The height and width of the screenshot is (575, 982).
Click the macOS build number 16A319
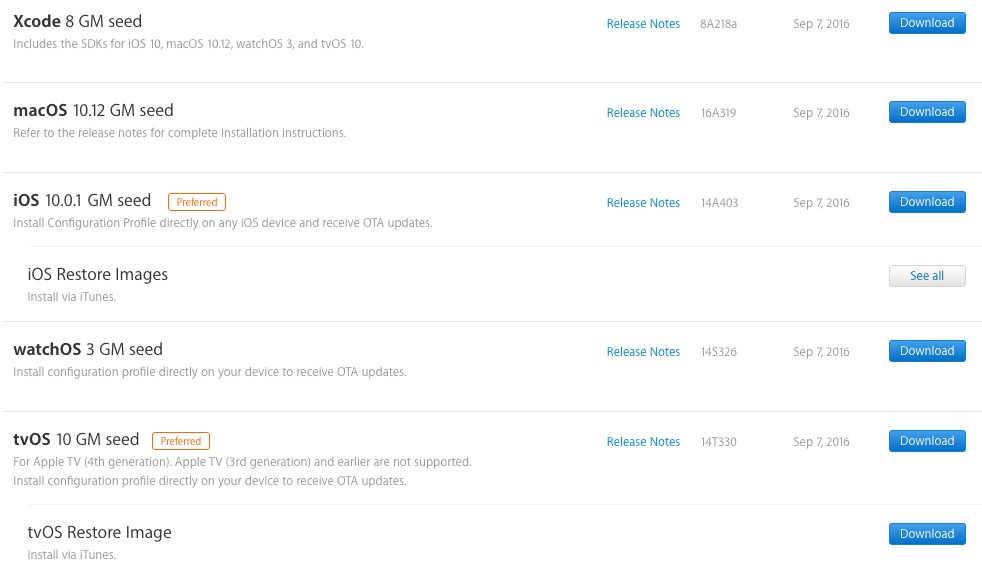[718, 113]
